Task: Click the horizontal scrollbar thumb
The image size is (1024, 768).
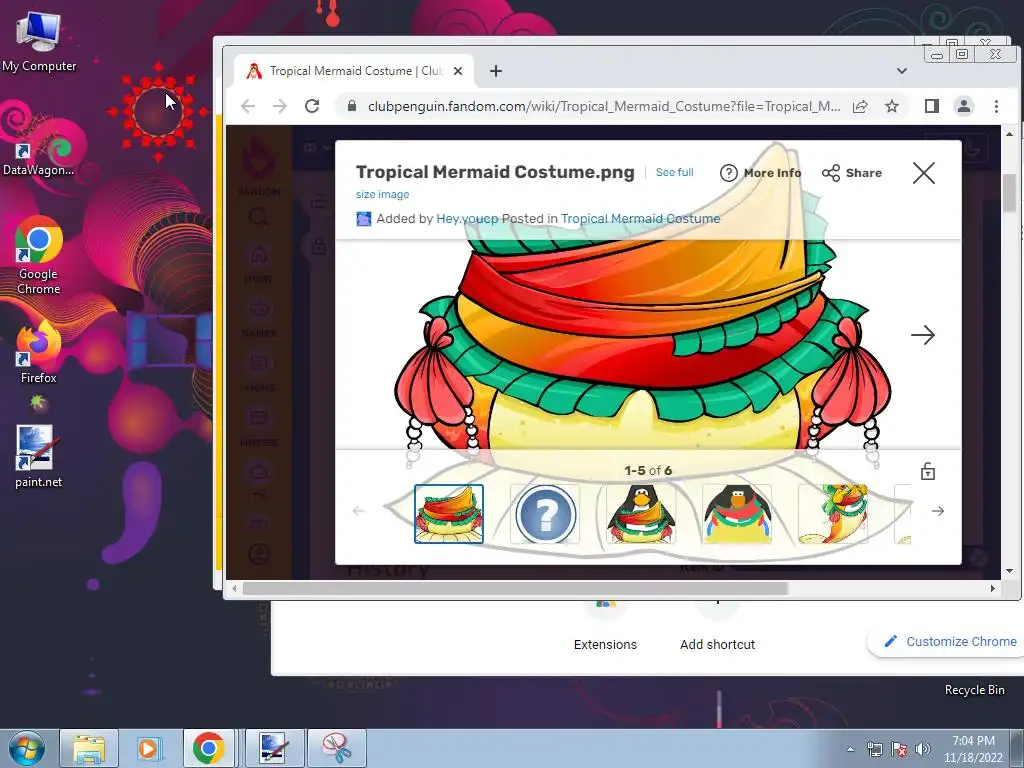Action: (x=515, y=588)
